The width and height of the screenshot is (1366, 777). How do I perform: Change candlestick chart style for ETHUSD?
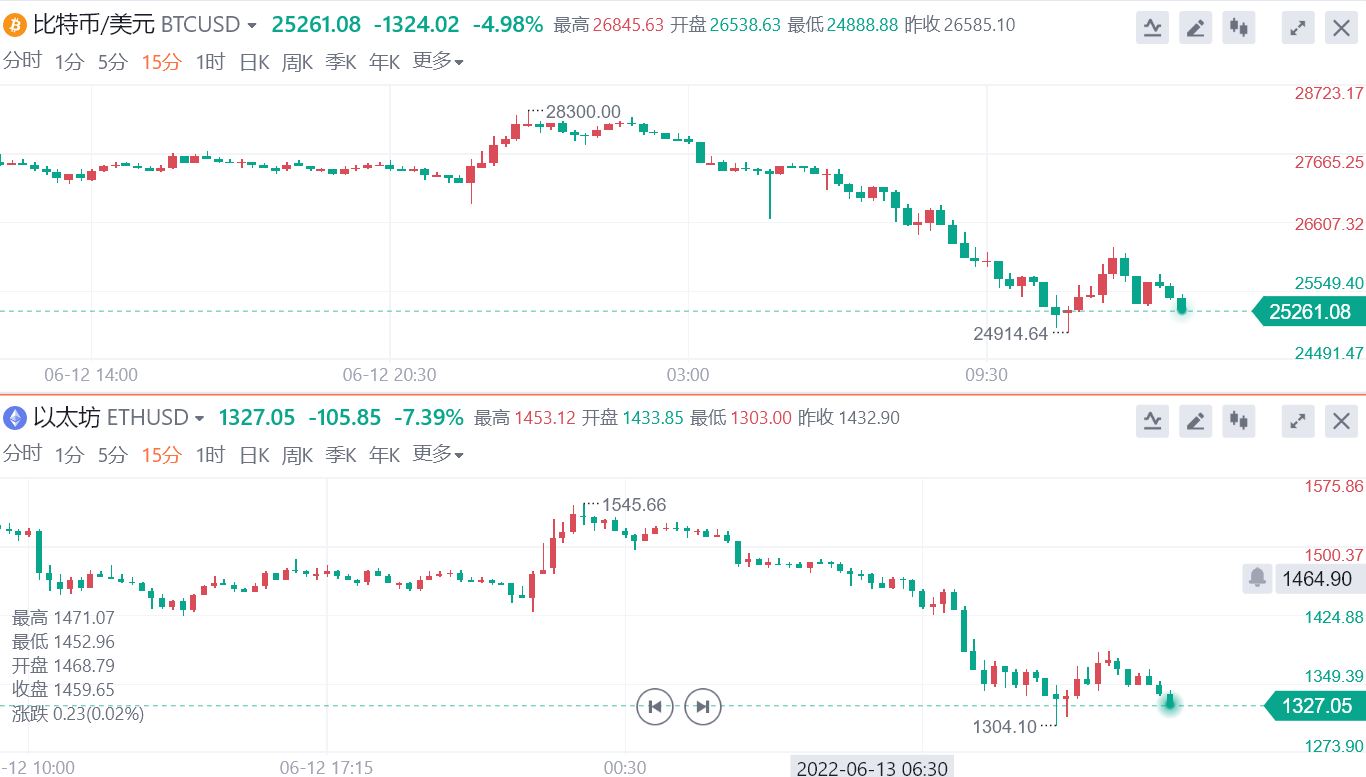(1239, 421)
